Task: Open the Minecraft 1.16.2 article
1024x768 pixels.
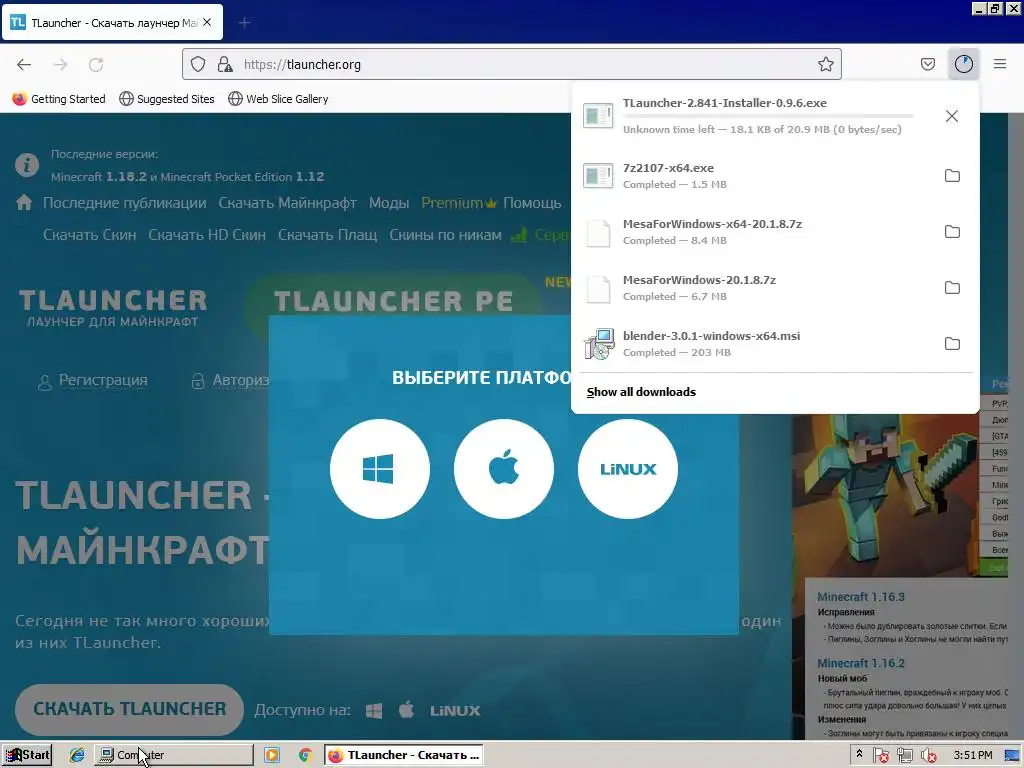Action: tap(861, 664)
